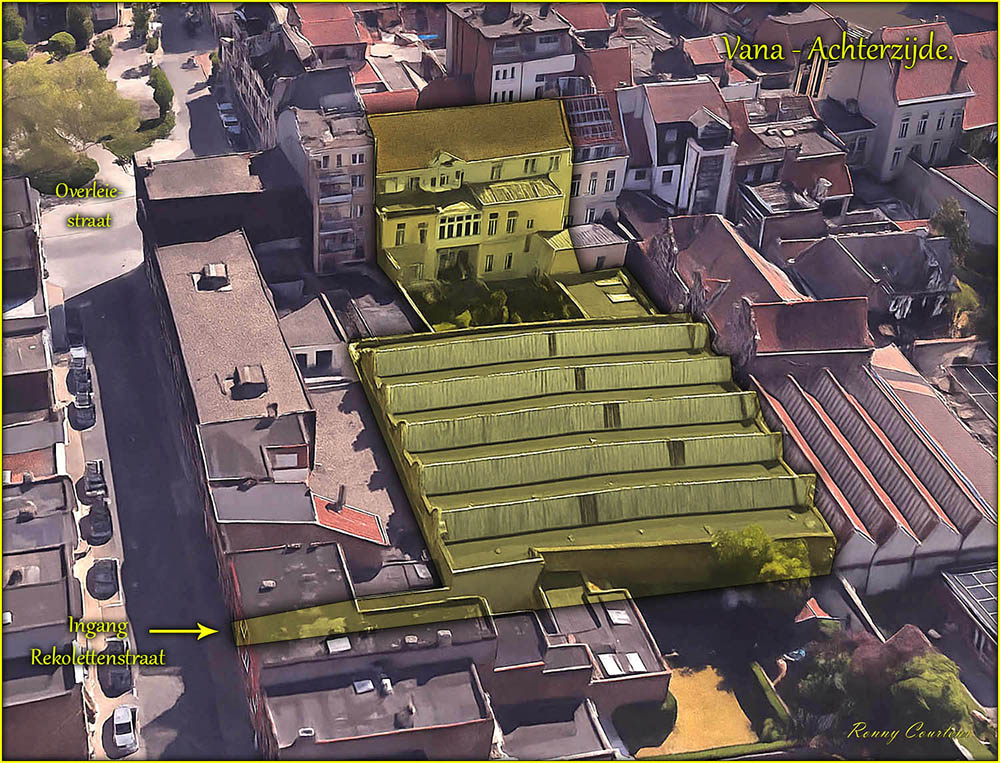Click the white car parked at bottom left
This screenshot has width=1000, height=763.
tap(124, 727)
